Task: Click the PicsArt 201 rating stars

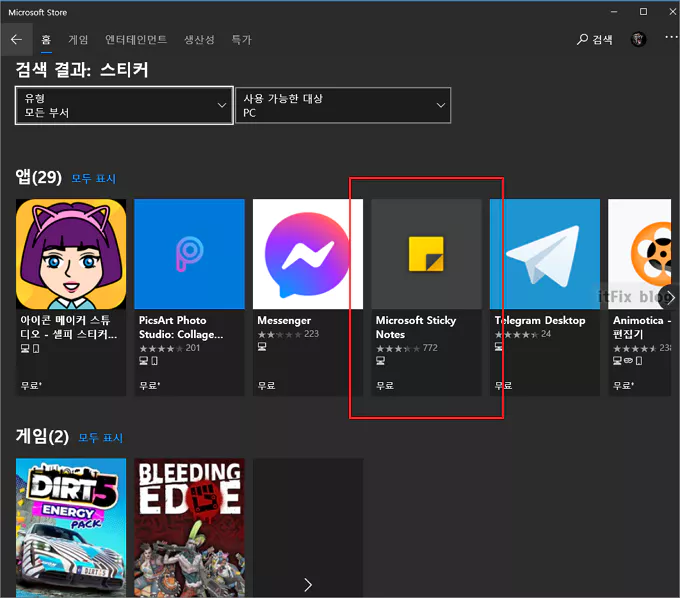Action: point(170,348)
